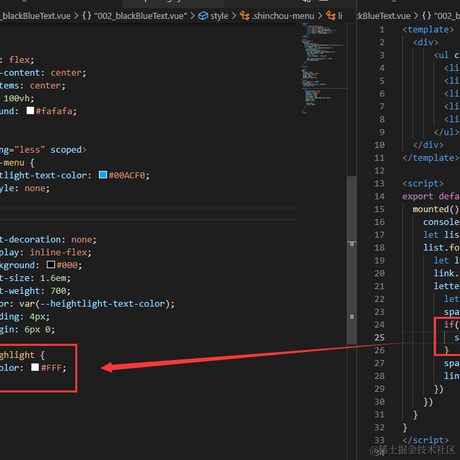Open the #fafafa color swatch picker
This screenshot has height=460, width=460.
pos(30,110)
